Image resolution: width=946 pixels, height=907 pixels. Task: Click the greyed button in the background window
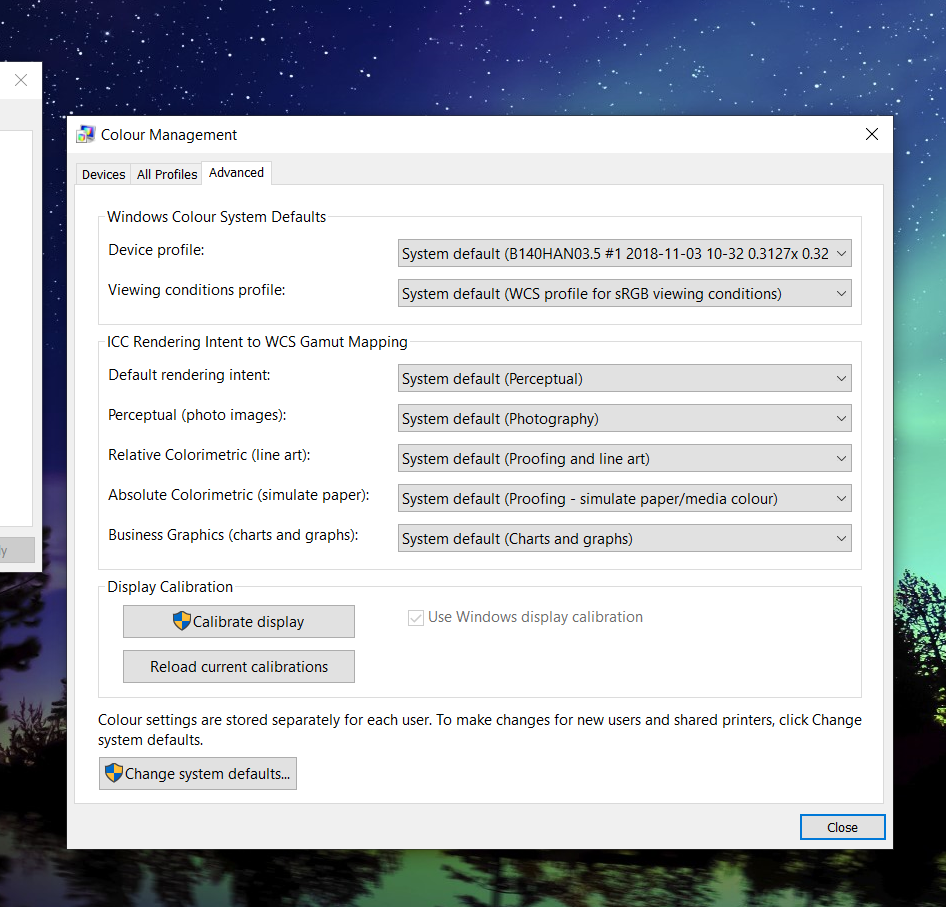pos(17,550)
